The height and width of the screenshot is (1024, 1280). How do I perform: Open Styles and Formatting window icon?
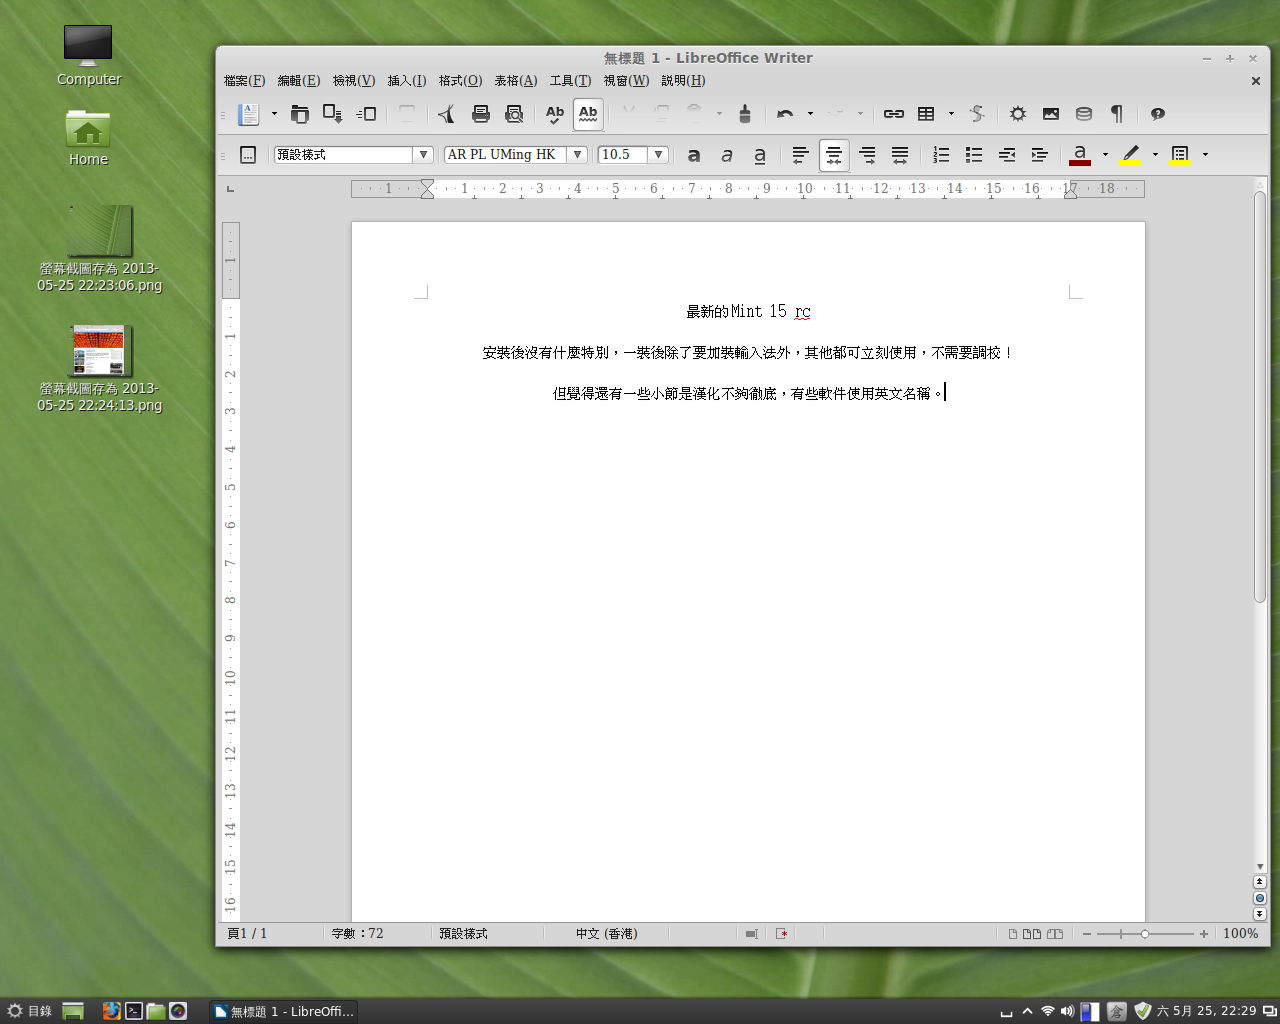click(x=248, y=155)
